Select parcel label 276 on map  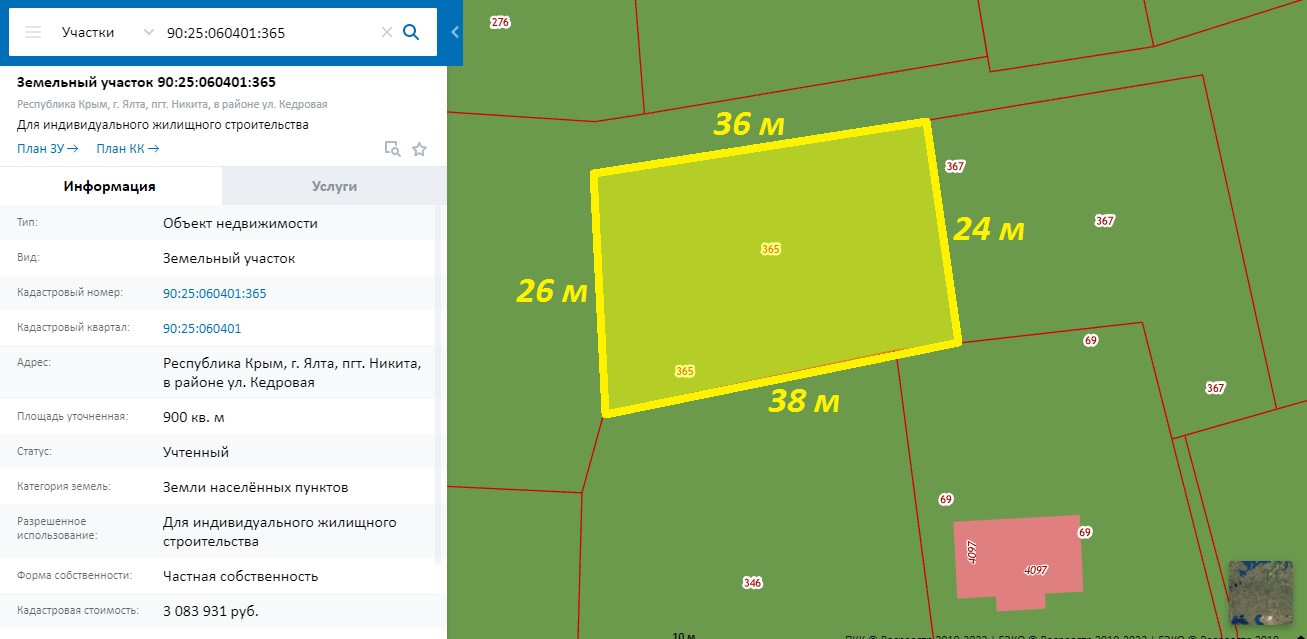(501, 22)
